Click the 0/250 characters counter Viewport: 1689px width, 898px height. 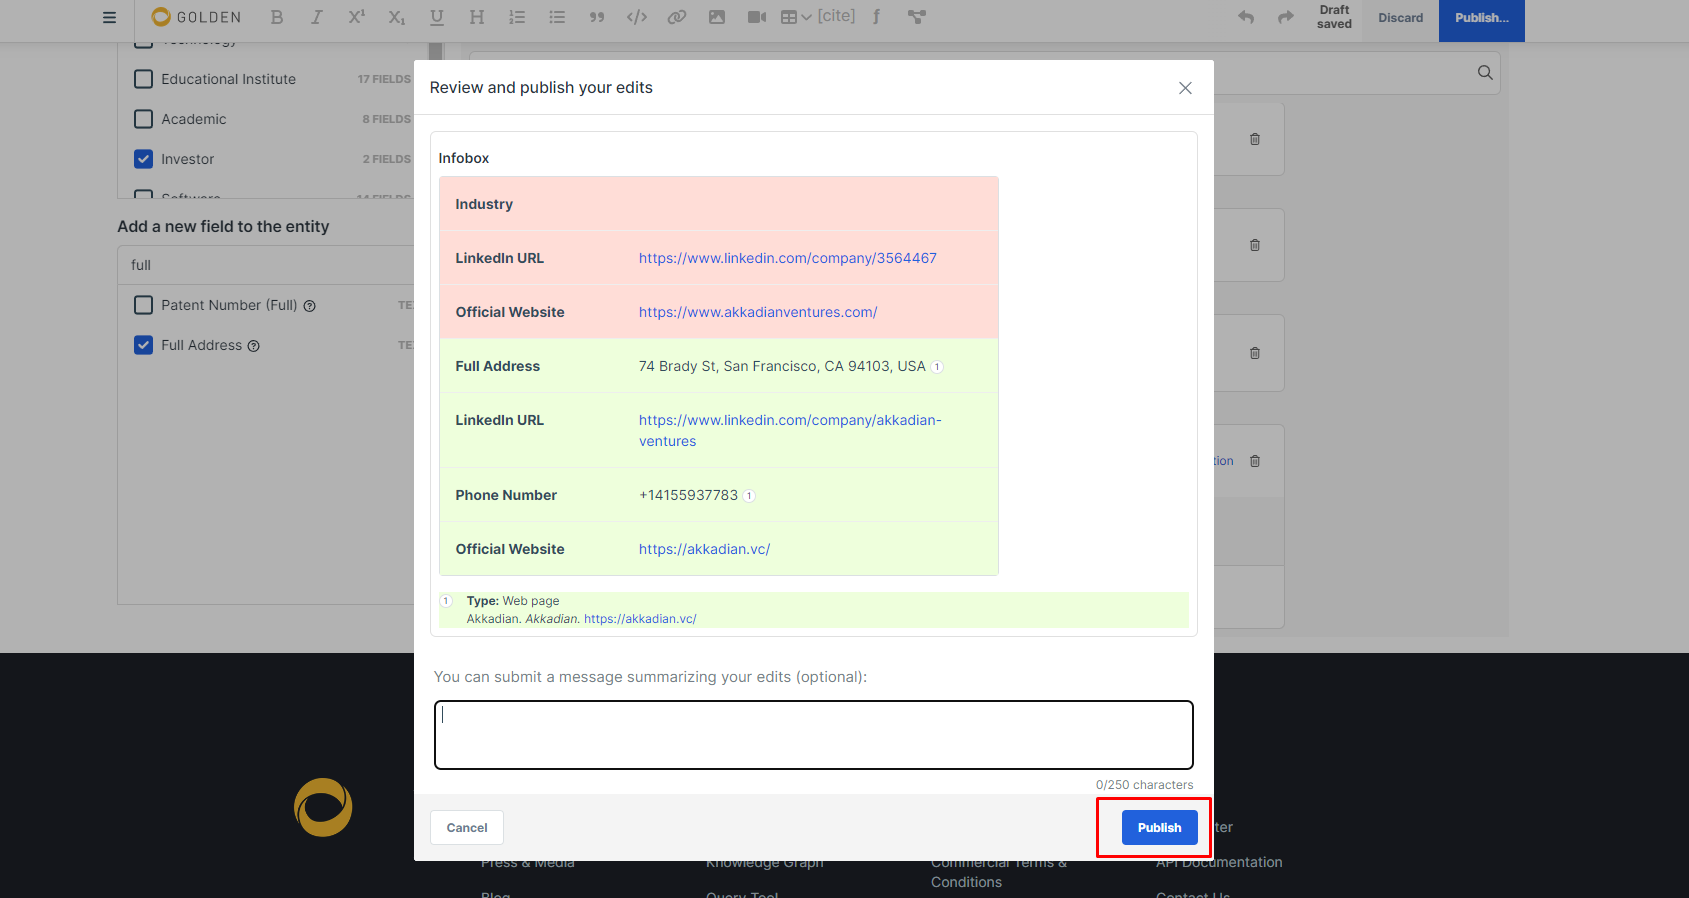click(x=1144, y=785)
